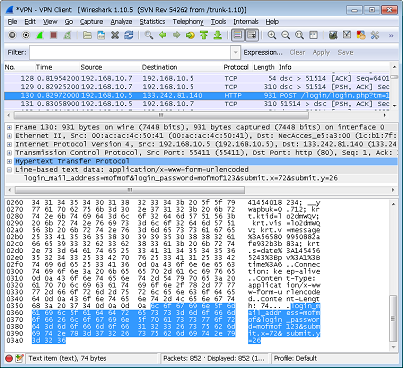
Task: Show hidden toolbar items with the chevron
Action: (x=391, y=35)
